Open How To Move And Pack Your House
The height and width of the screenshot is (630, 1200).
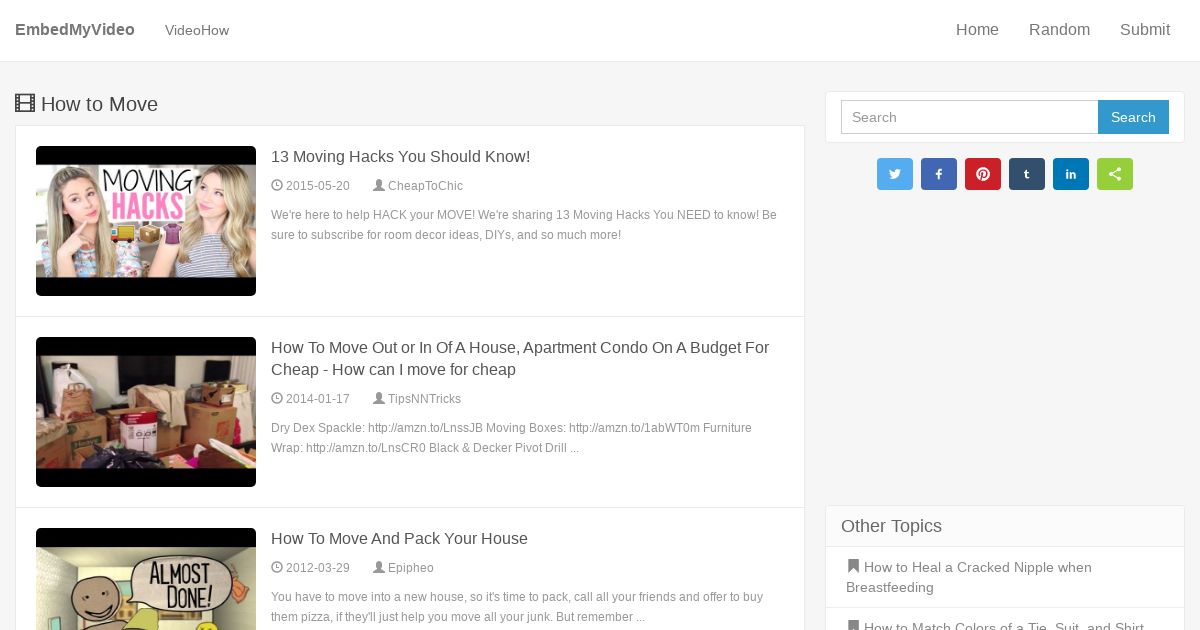(399, 539)
